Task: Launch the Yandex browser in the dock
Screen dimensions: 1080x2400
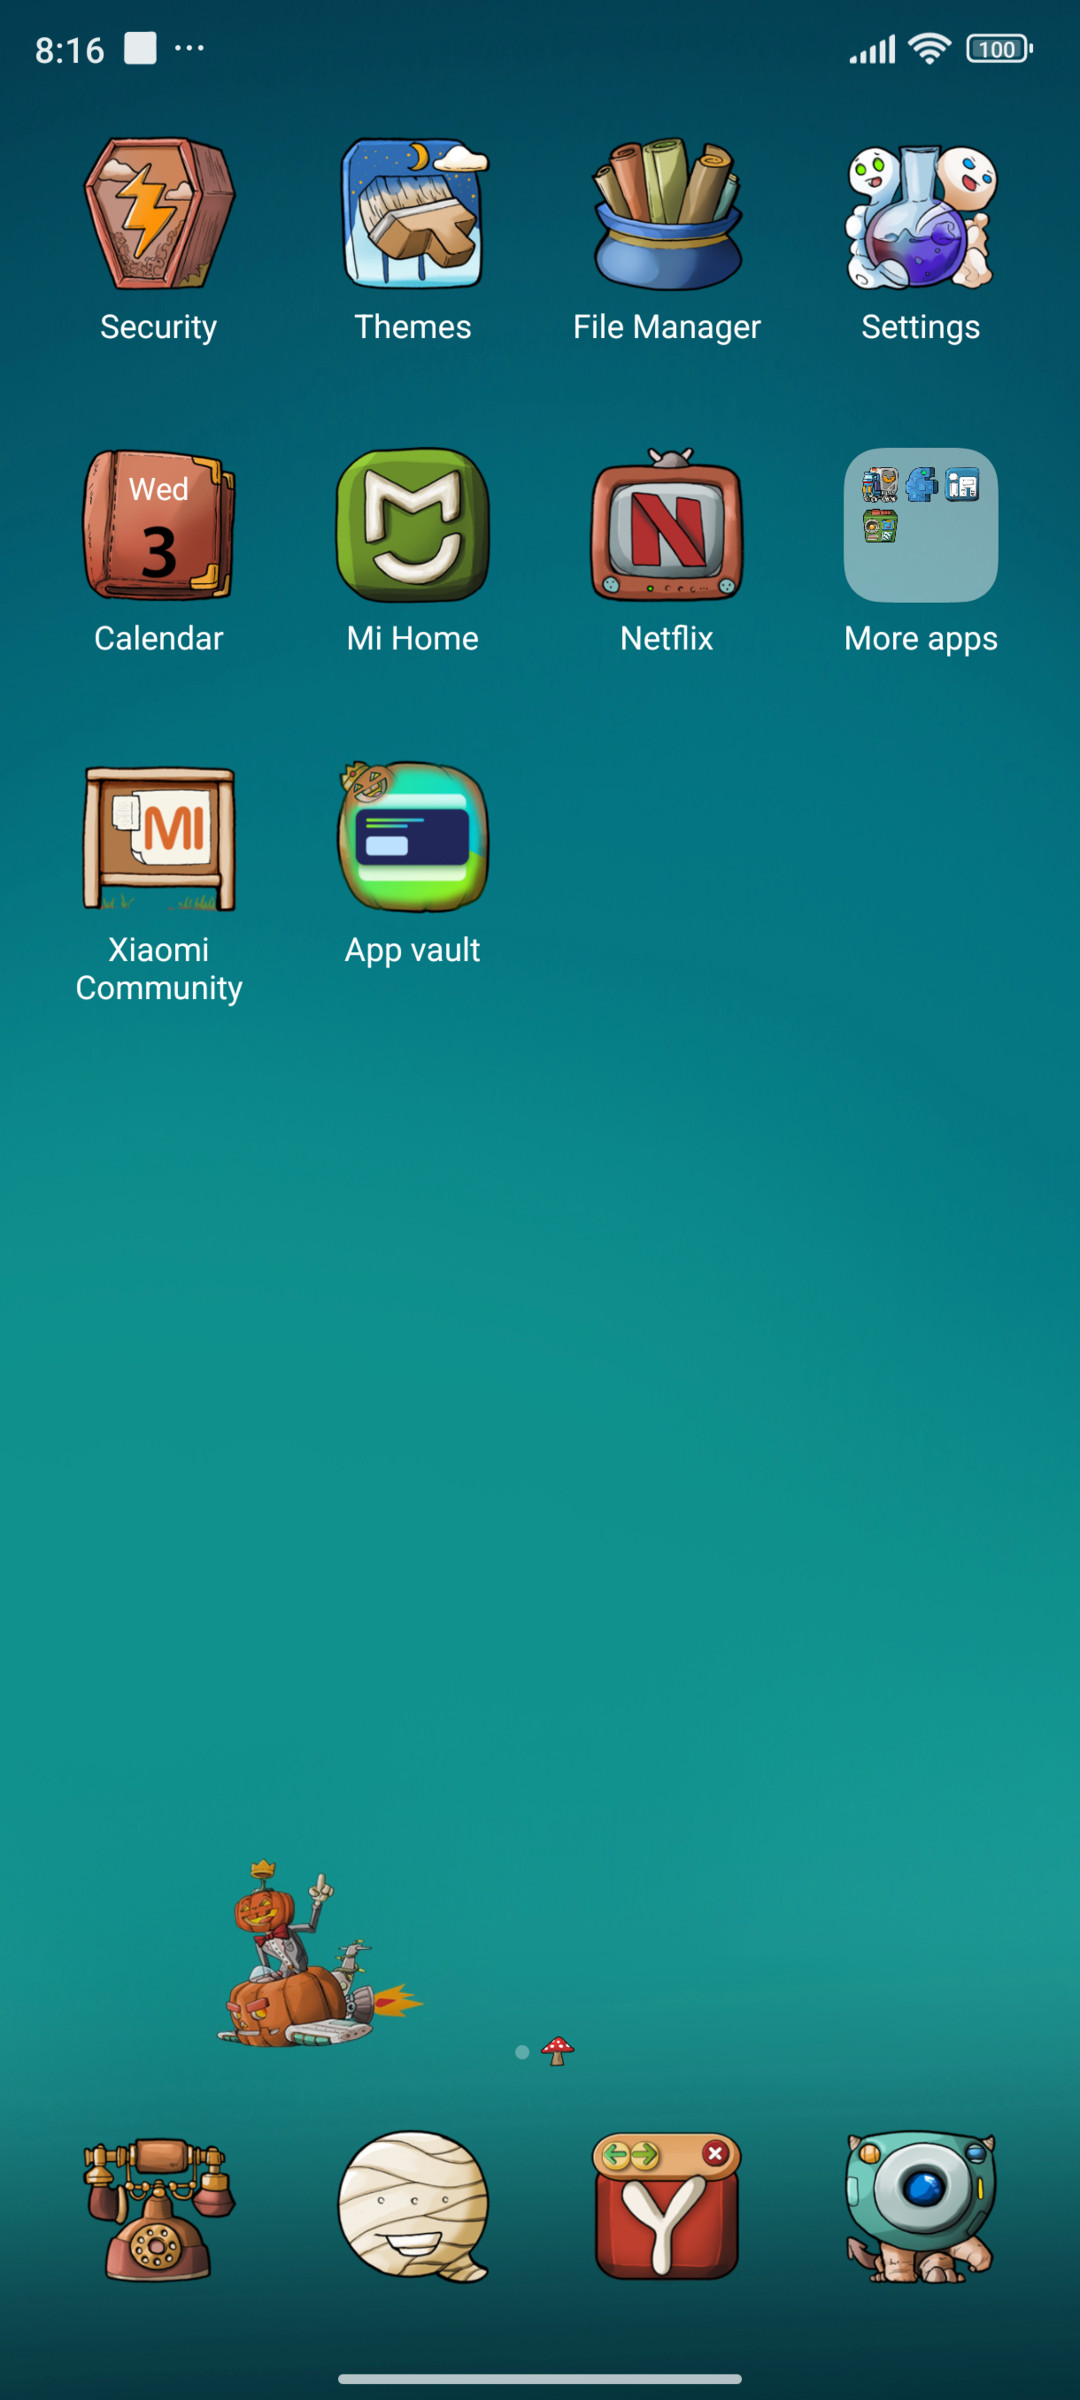Action: [667, 2207]
